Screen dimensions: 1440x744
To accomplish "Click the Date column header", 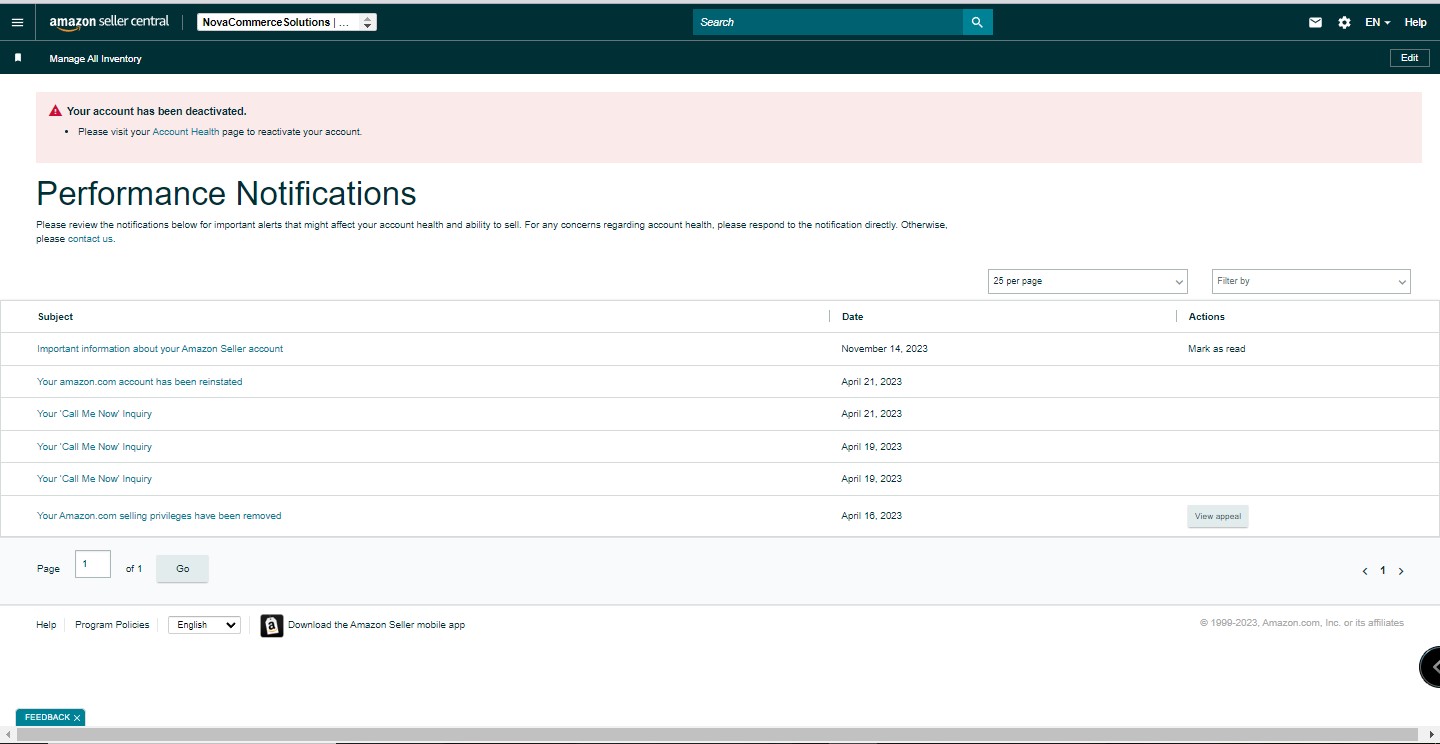I will pos(852,317).
